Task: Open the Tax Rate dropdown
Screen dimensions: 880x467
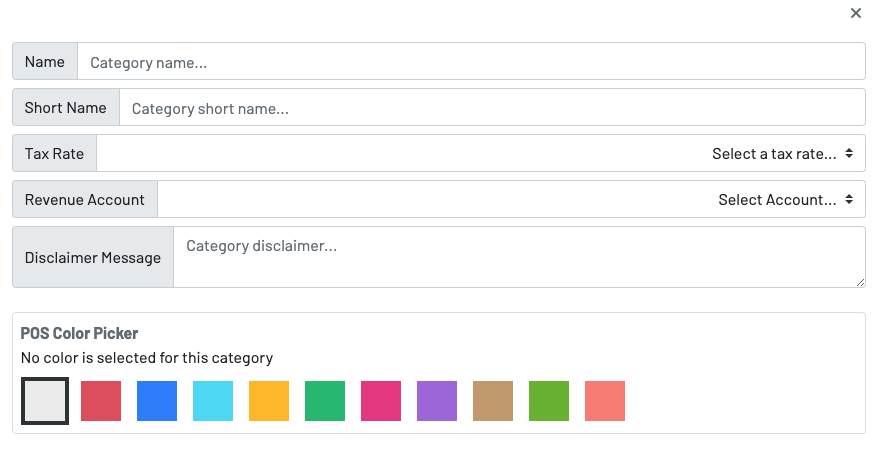Action: (480, 154)
